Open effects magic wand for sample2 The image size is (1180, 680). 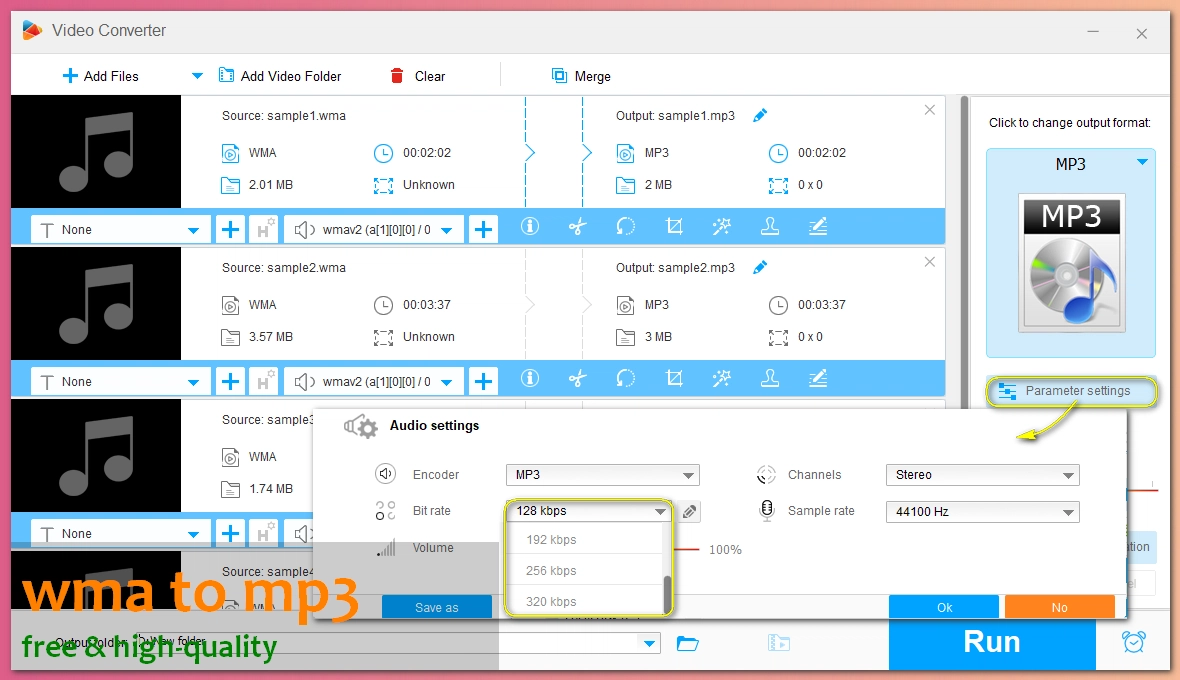(x=722, y=378)
